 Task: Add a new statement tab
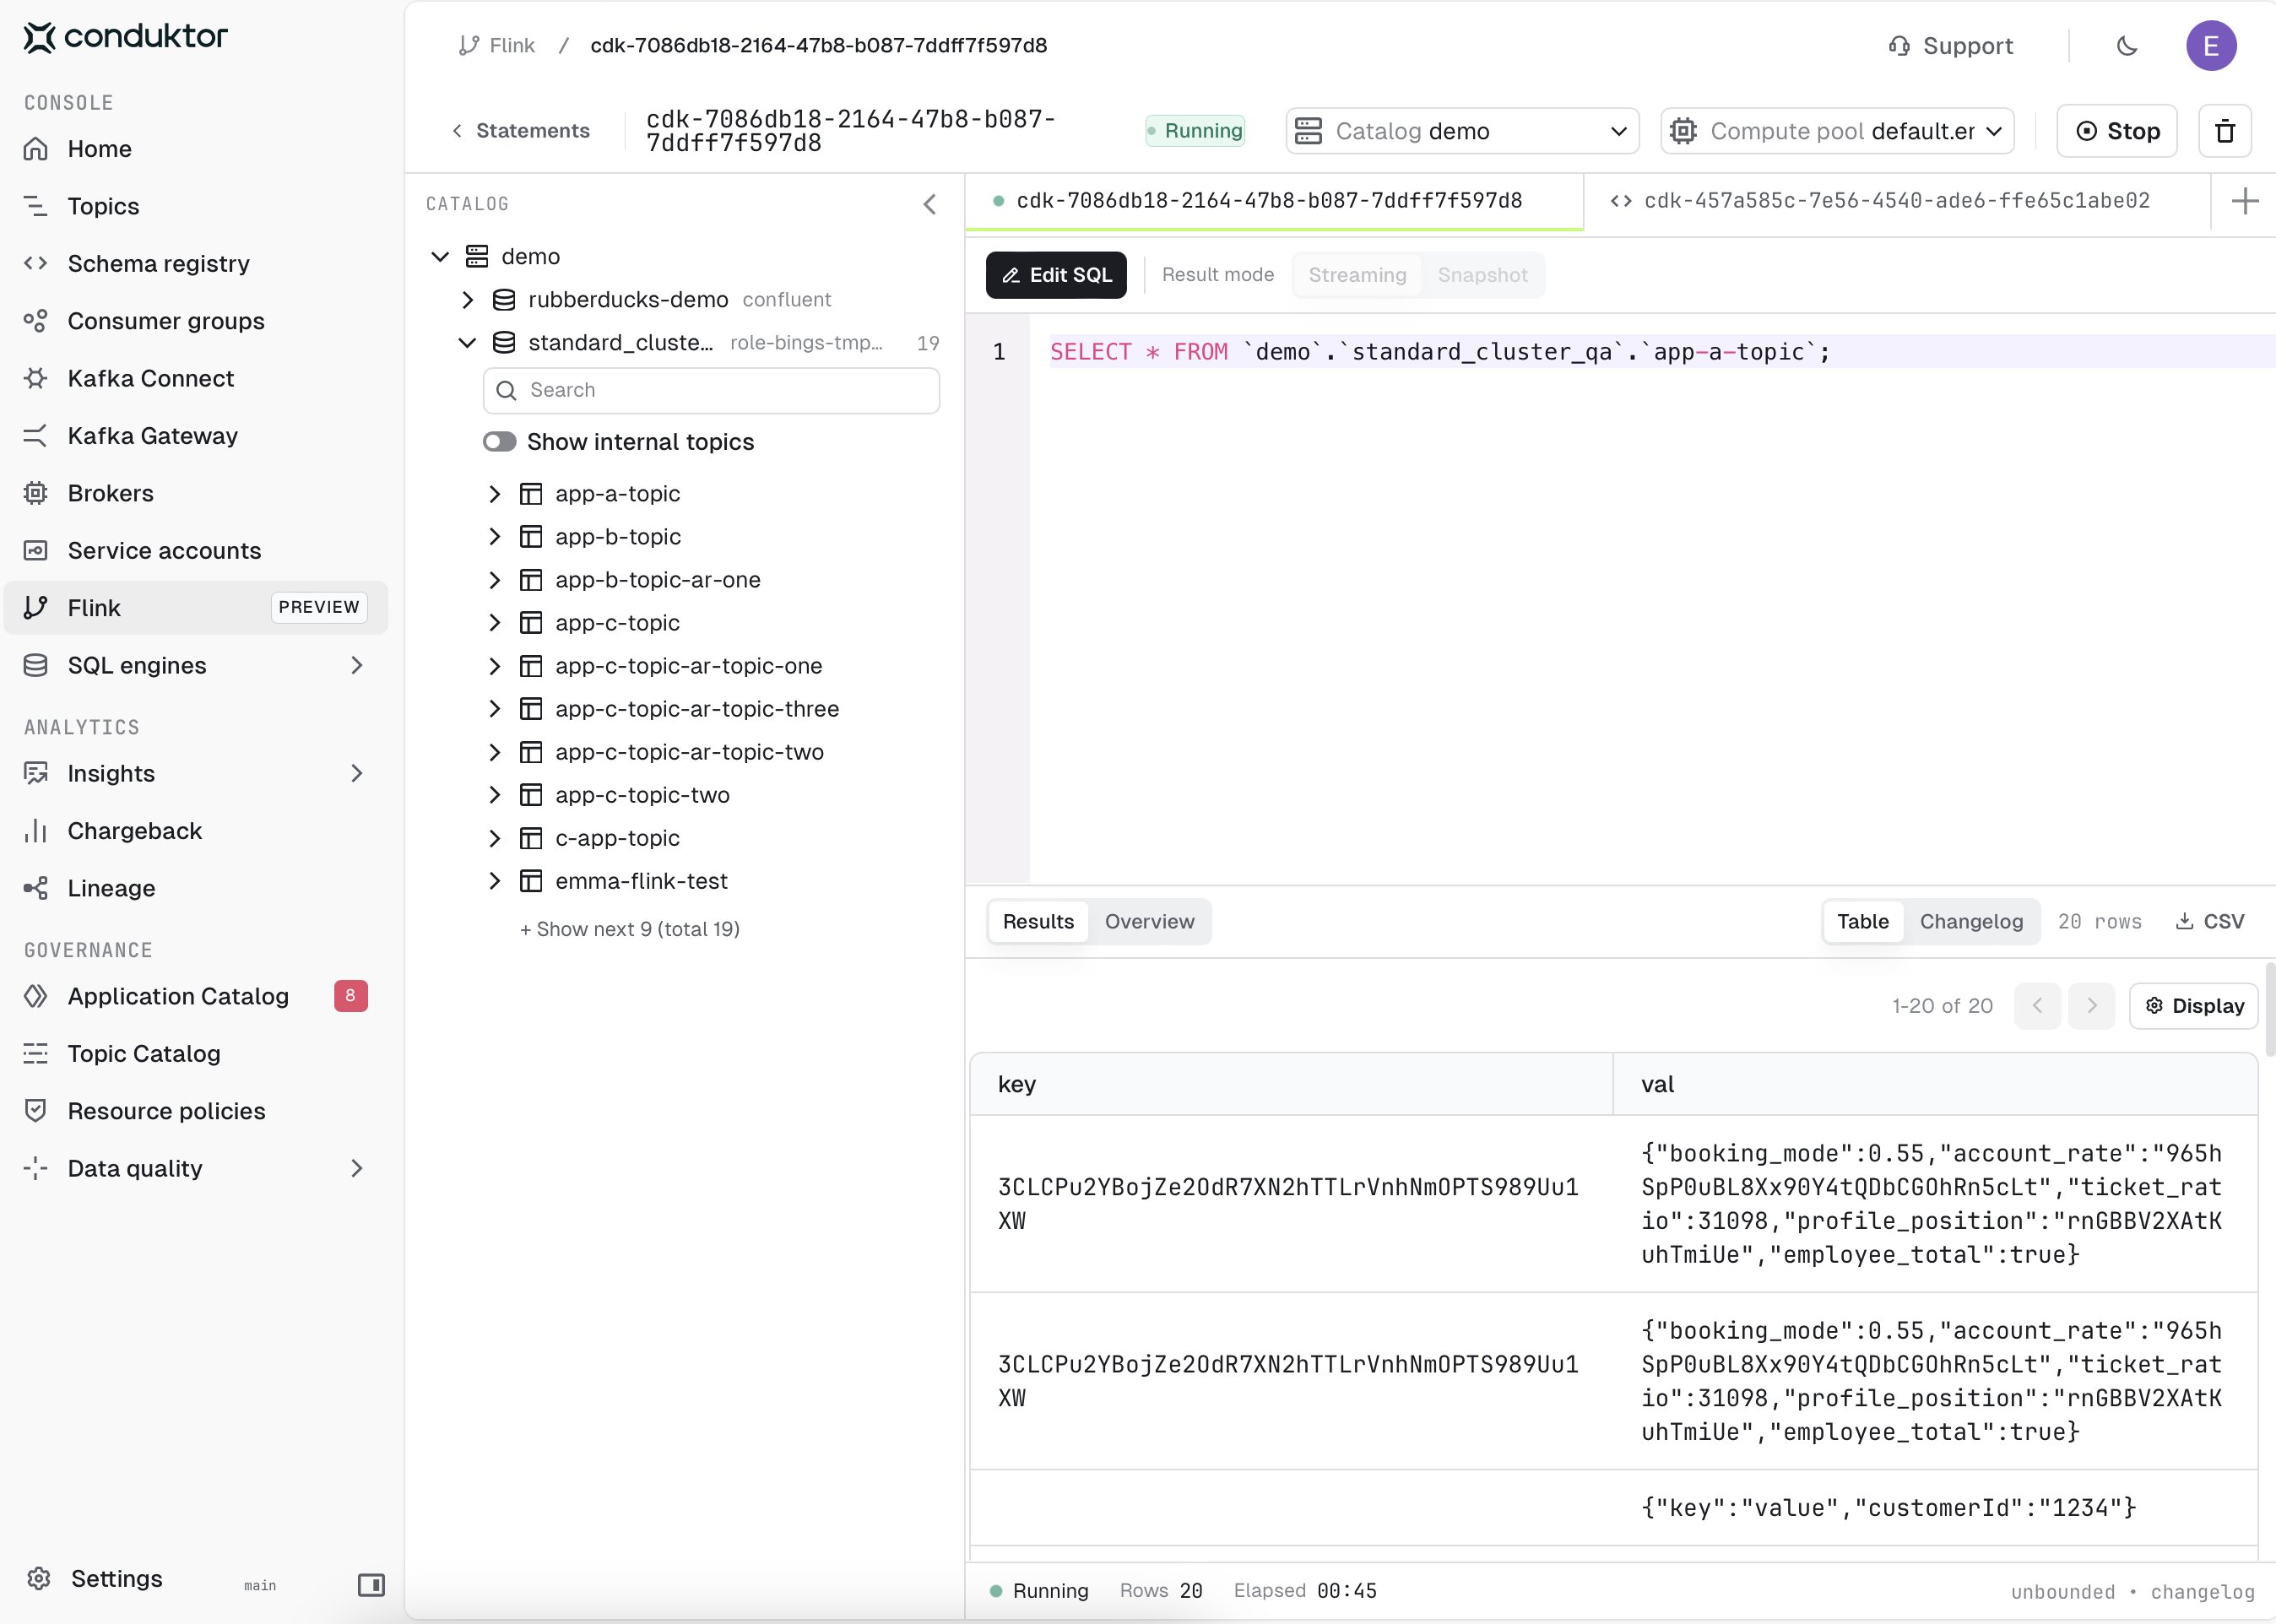(x=2245, y=202)
